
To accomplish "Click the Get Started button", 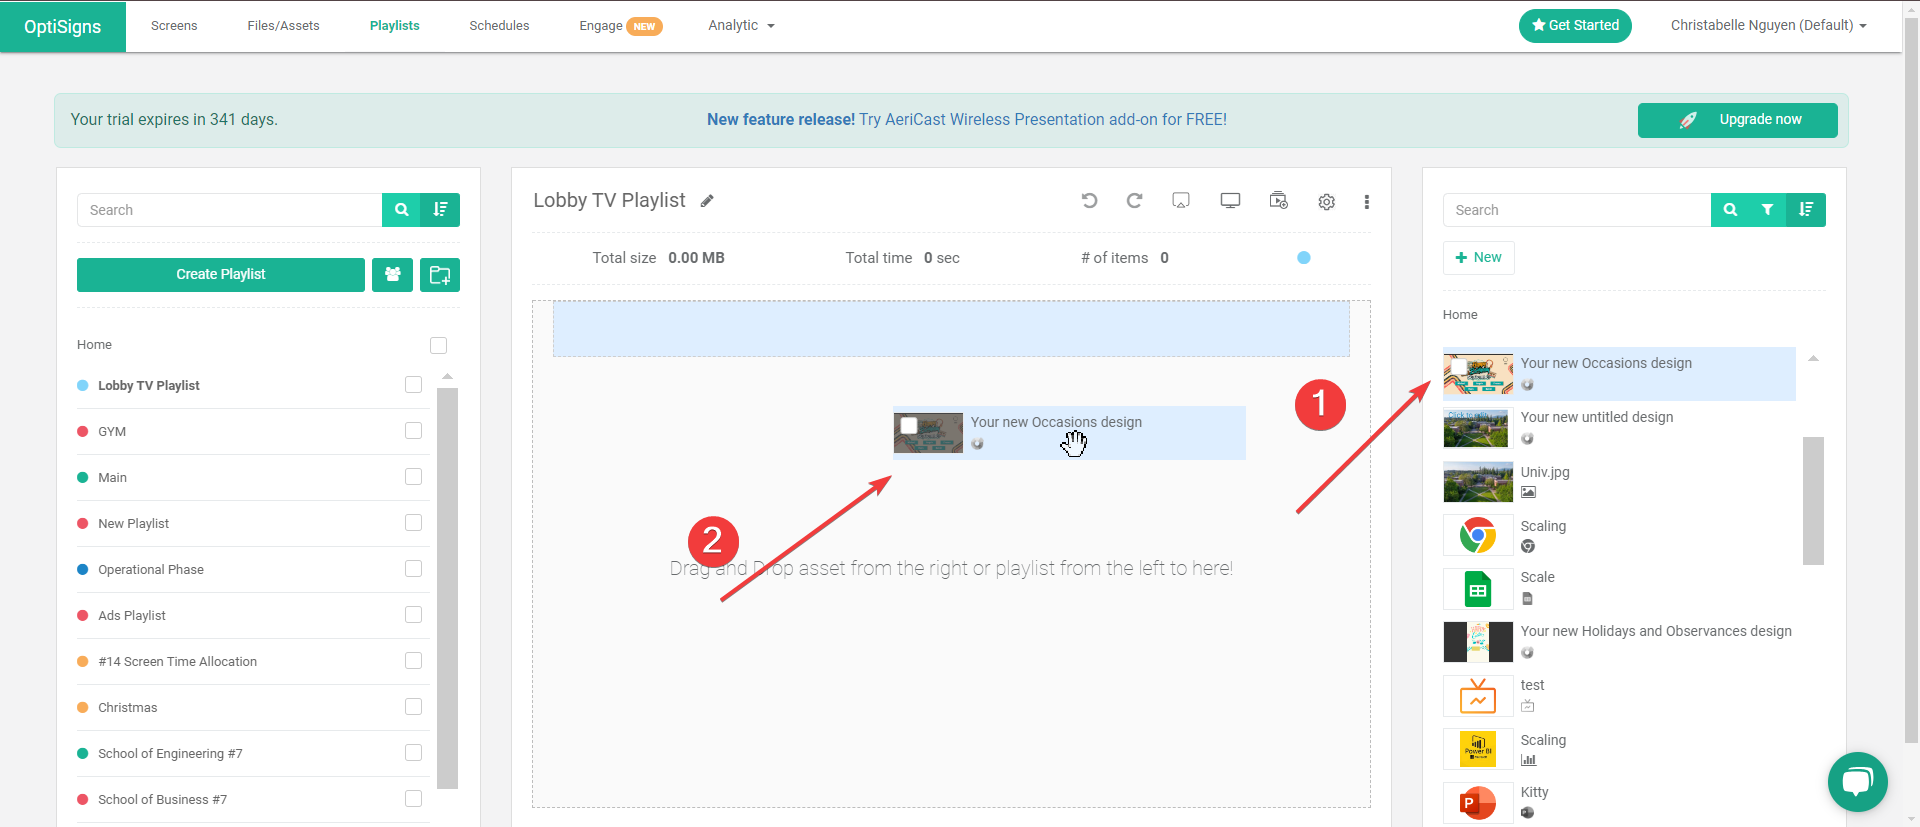I will tap(1575, 26).
